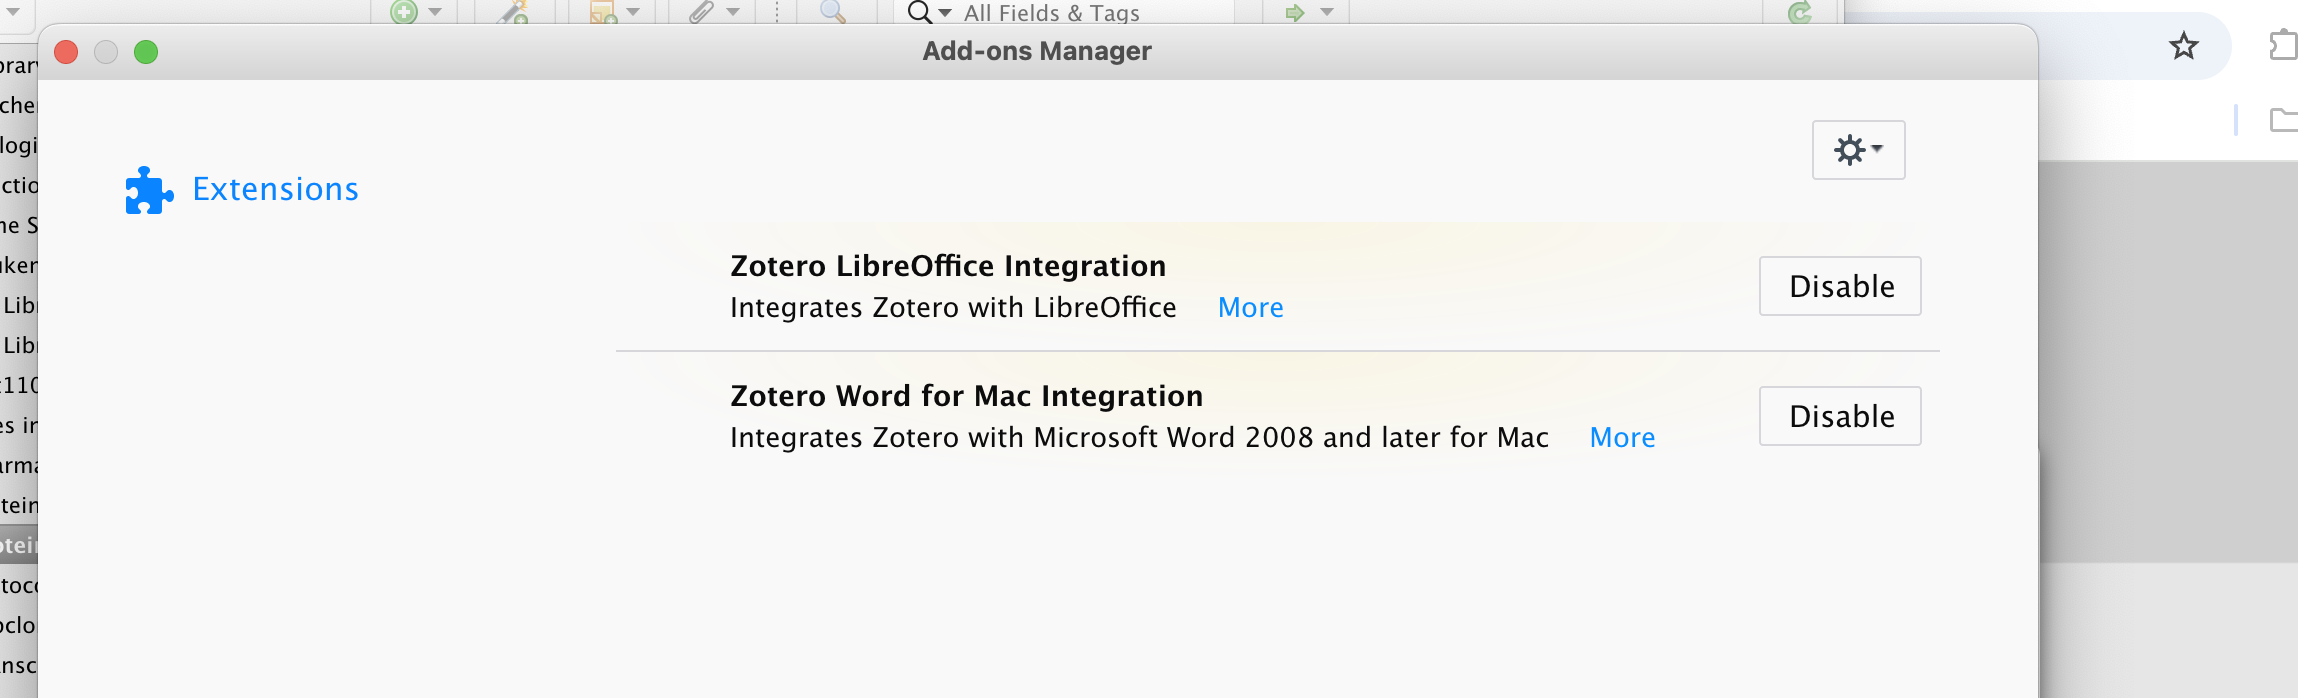Click the New Note icon
This screenshot has width=2298, height=698.
(x=602, y=12)
